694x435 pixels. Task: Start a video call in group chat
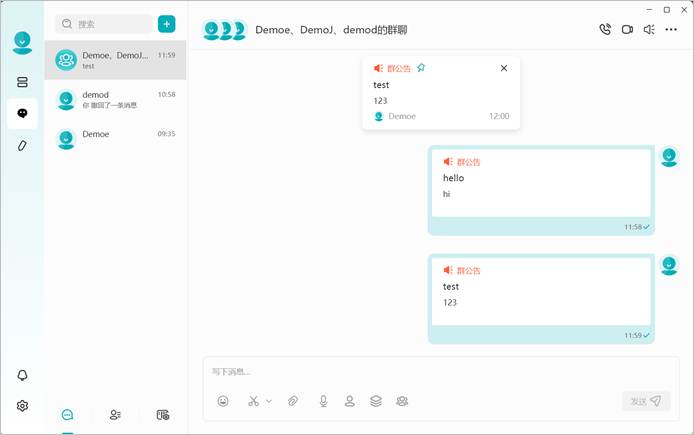coord(627,30)
